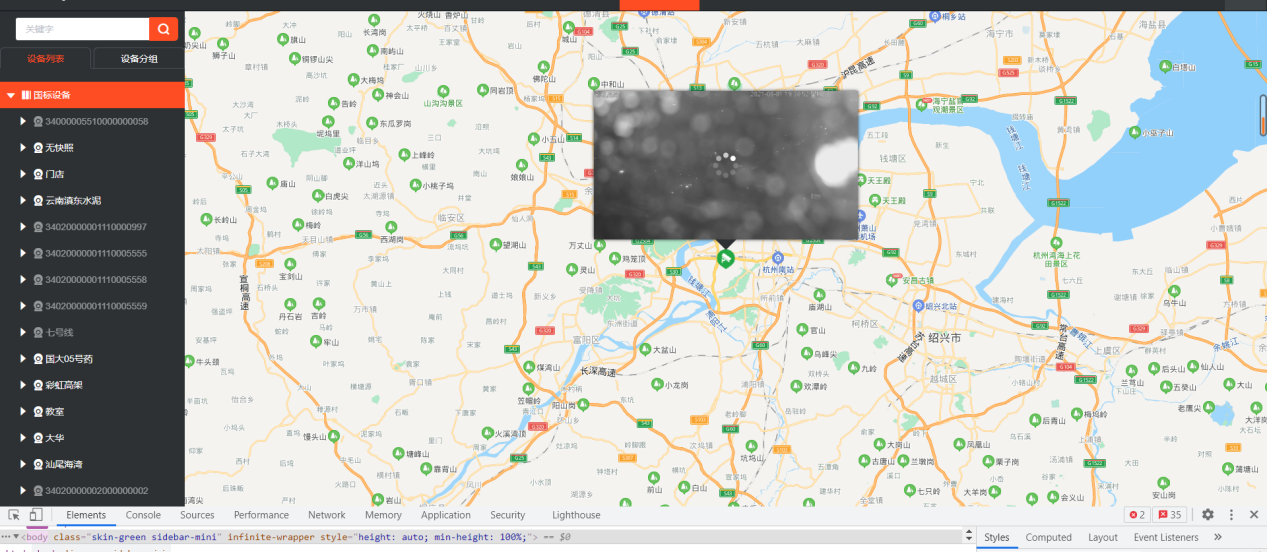Open DevTools Security tab
1267x552 pixels.
[508, 515]
